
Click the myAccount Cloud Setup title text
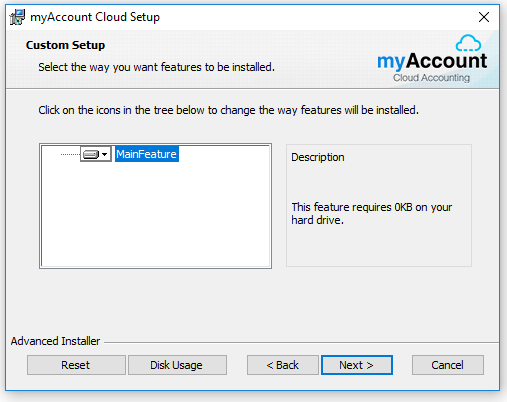point(95,17)
